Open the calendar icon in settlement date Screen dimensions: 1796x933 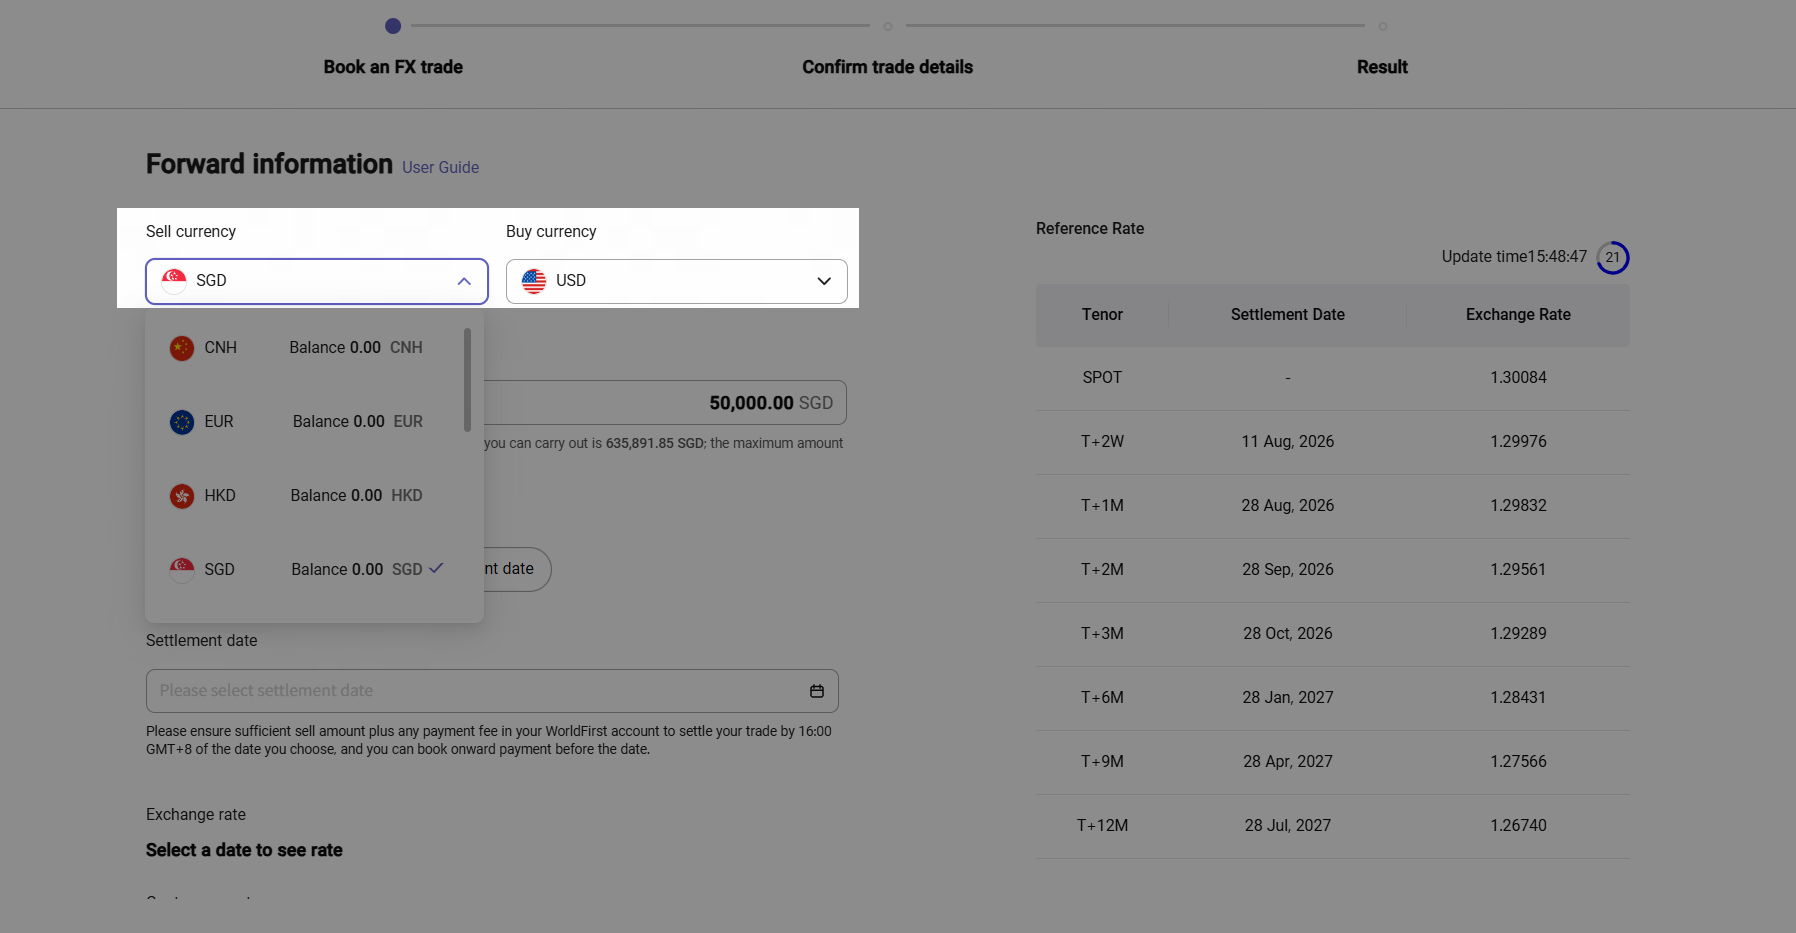click(817, 691)
